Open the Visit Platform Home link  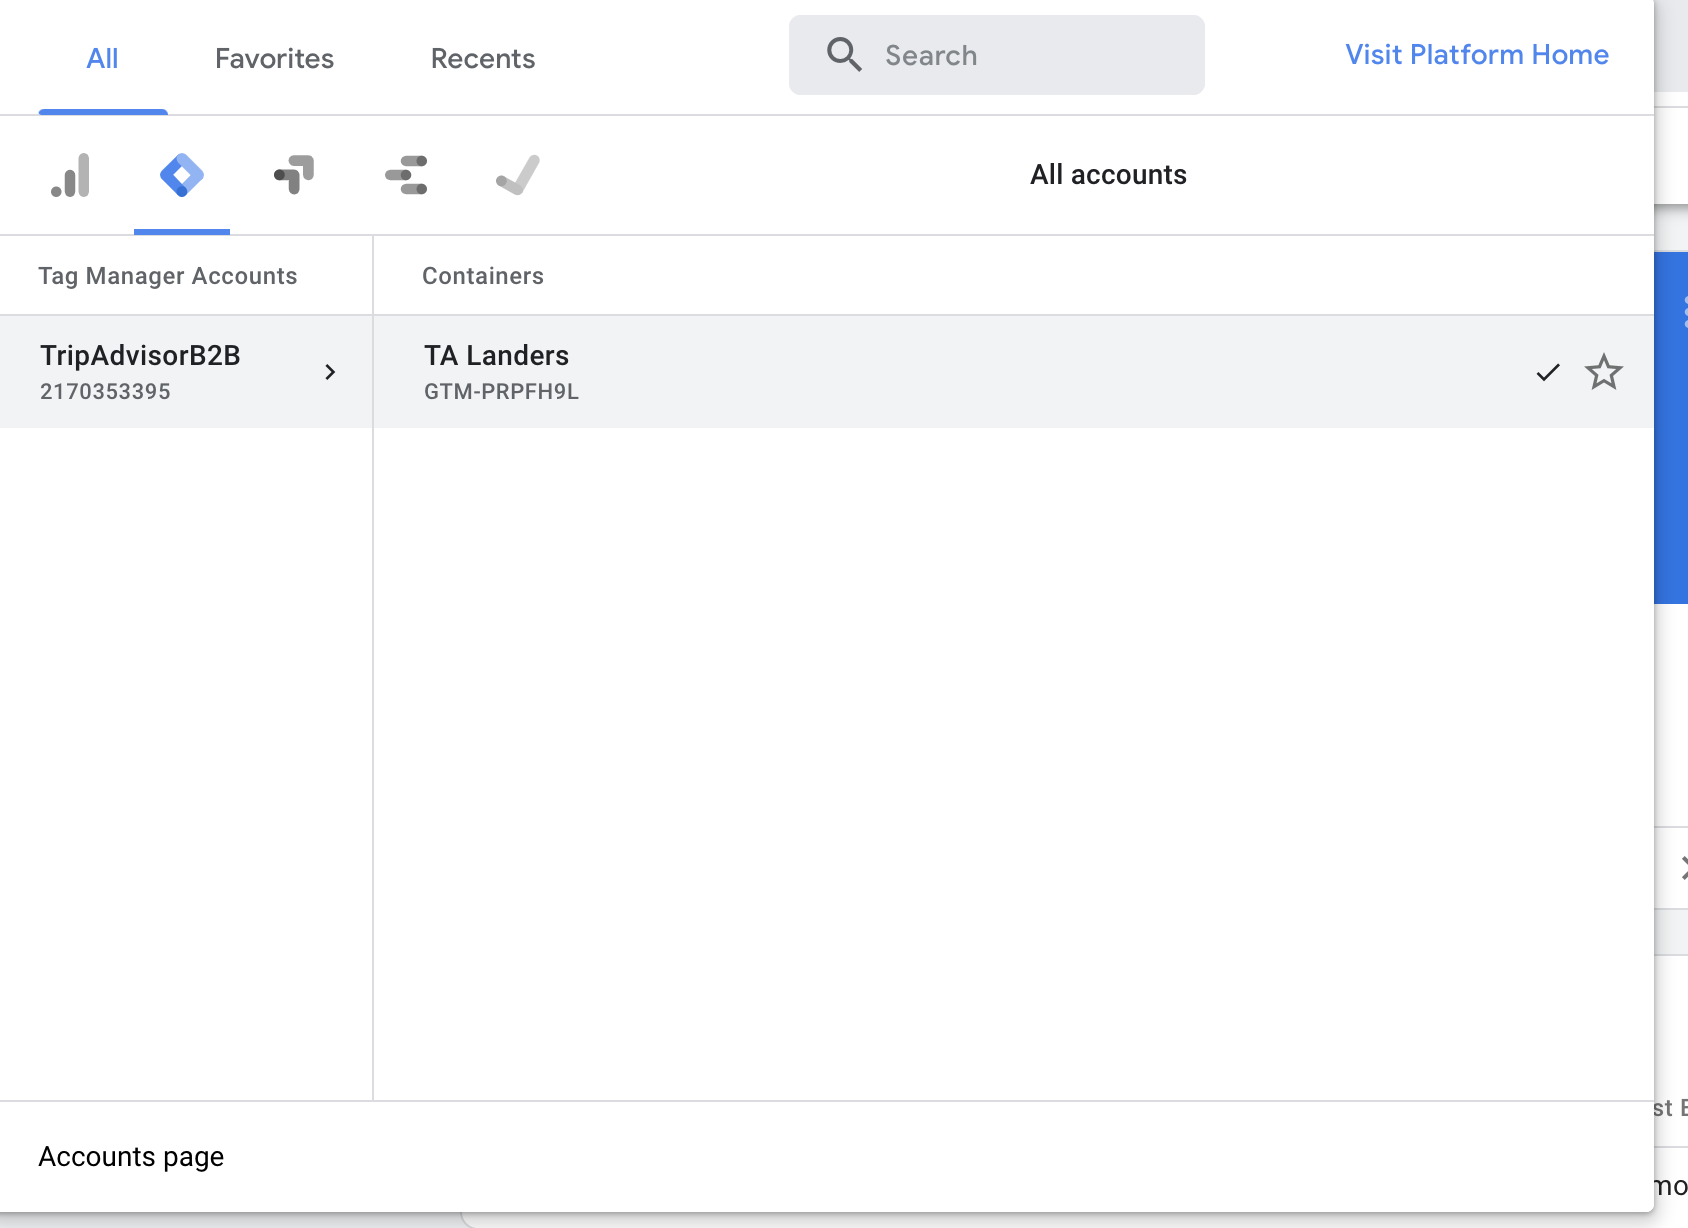tap(1477, 55)
